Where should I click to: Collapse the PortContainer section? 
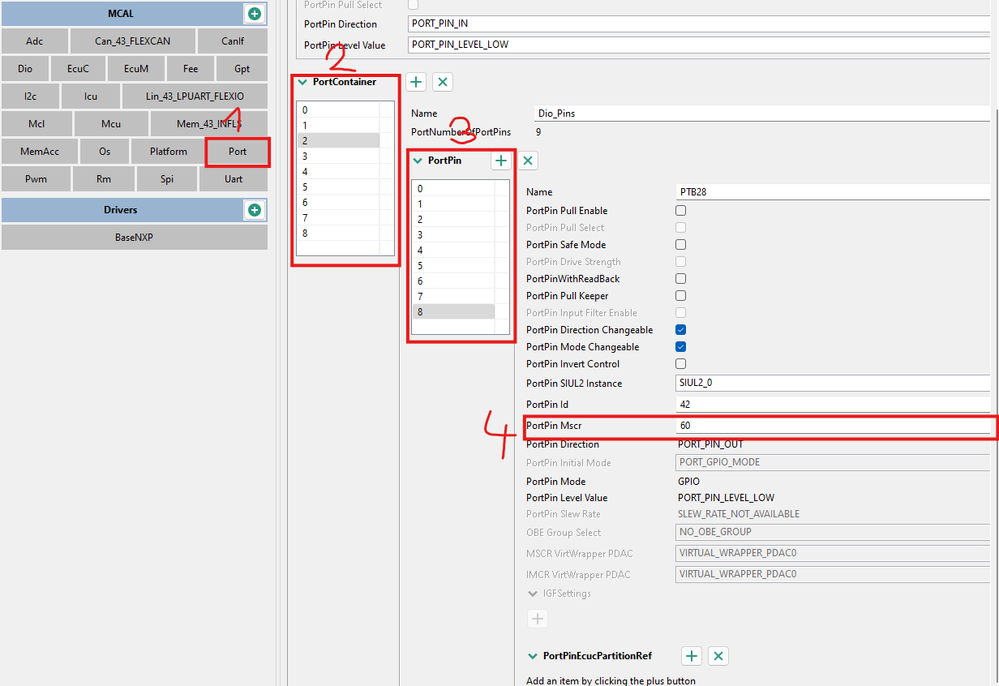(303, 82)
